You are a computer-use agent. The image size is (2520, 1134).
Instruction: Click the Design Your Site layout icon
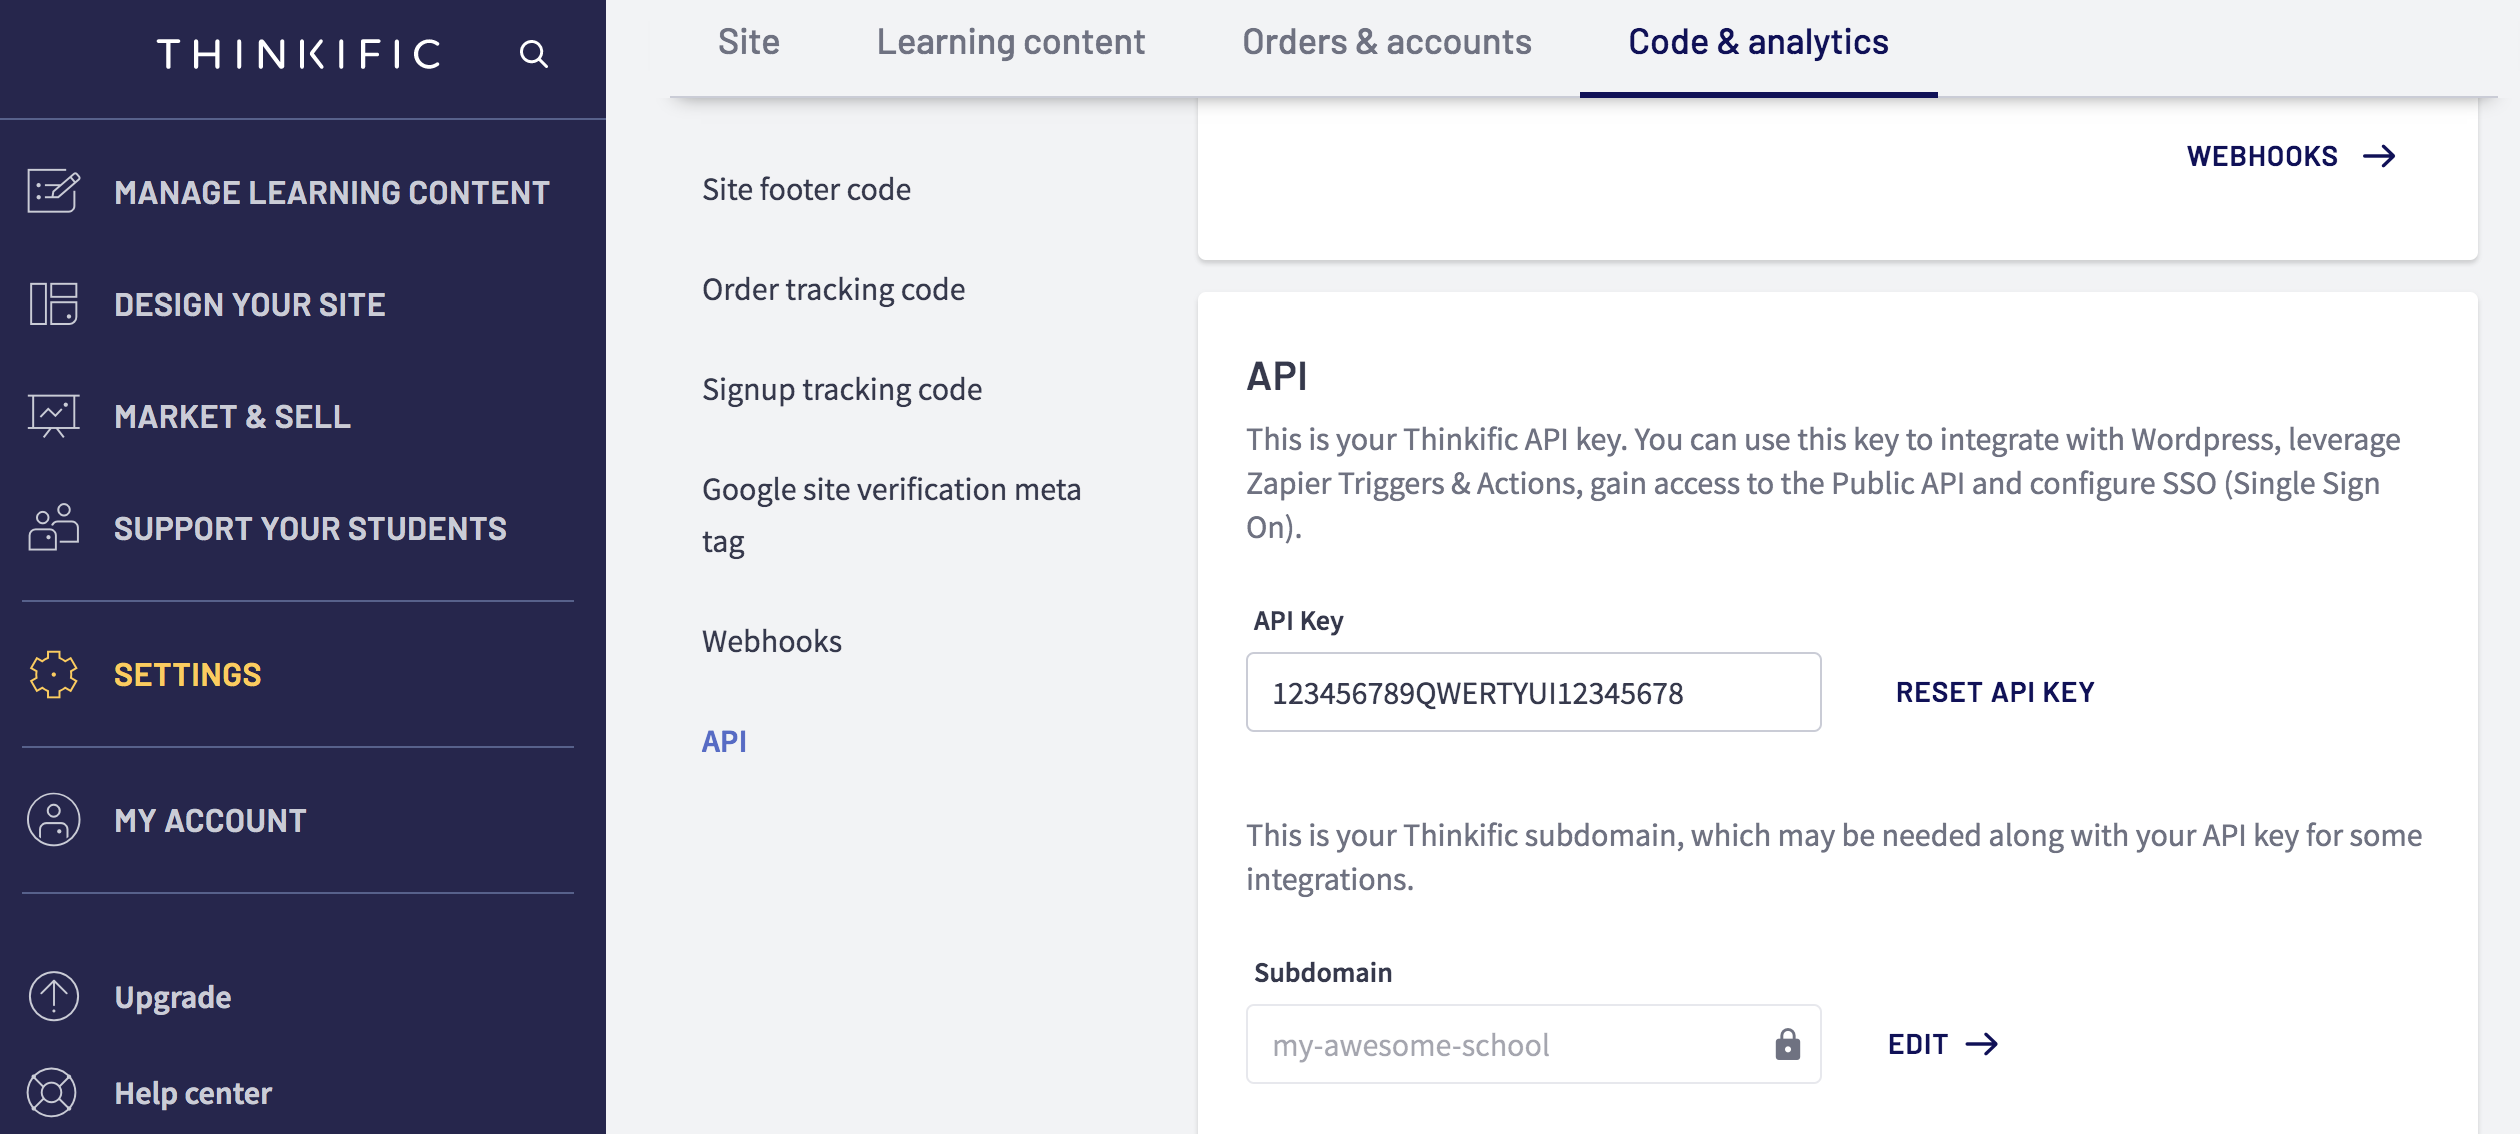[54, 303]
